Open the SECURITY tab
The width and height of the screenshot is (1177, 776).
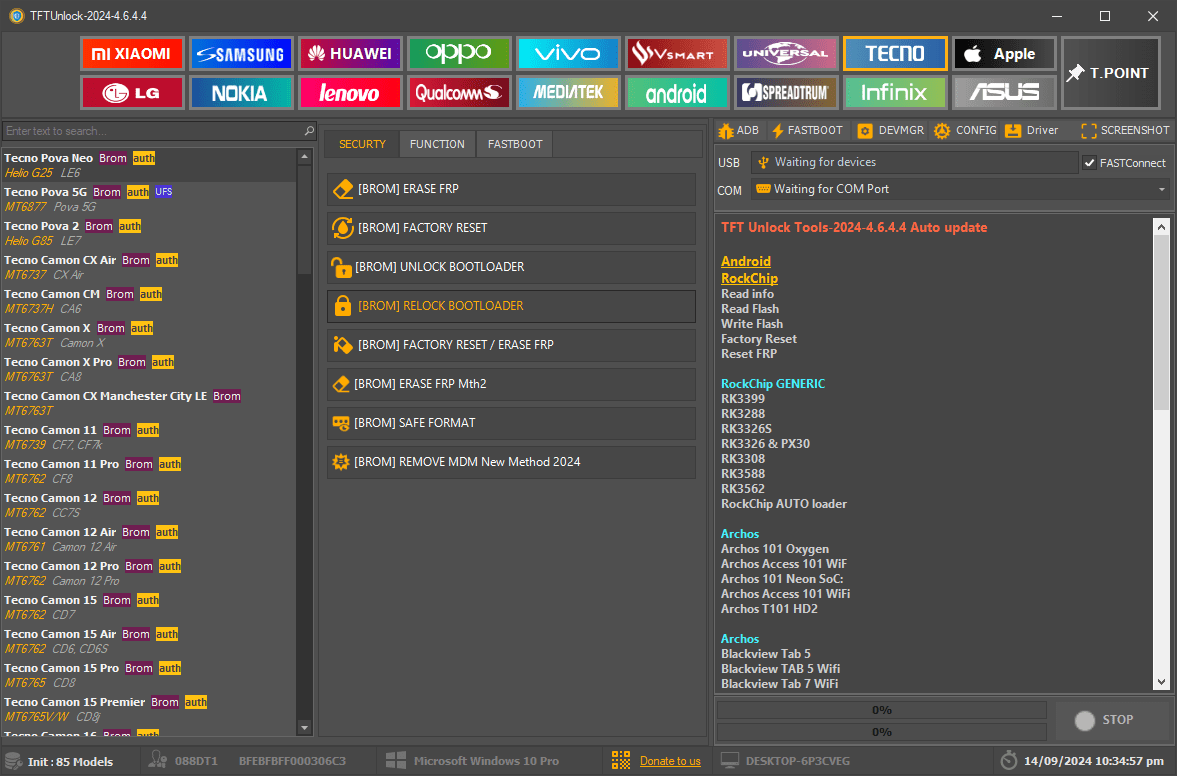coord(361,143)
